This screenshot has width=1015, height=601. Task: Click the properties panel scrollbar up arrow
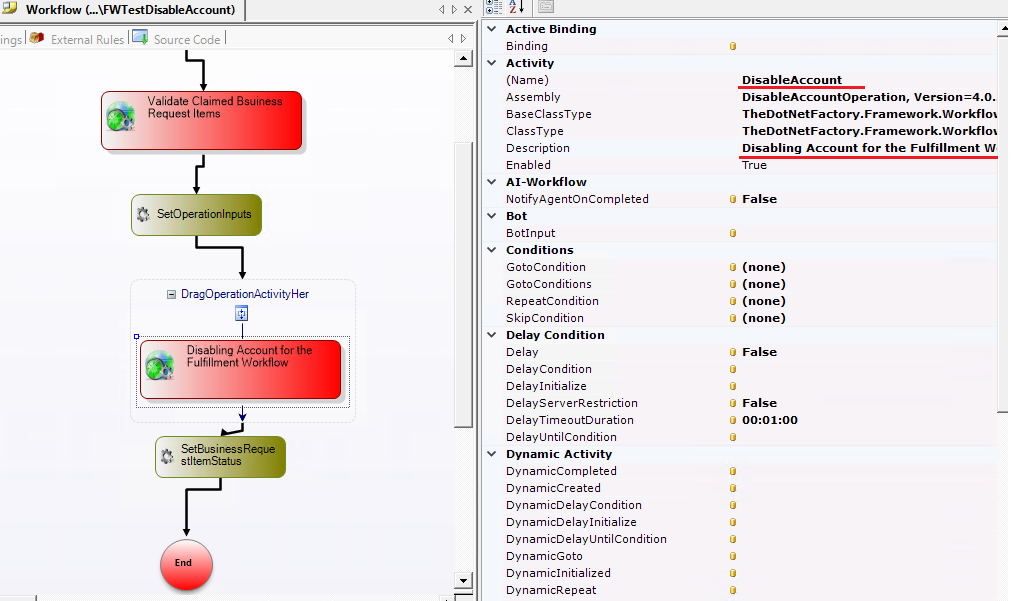(x=1003, y=28)
